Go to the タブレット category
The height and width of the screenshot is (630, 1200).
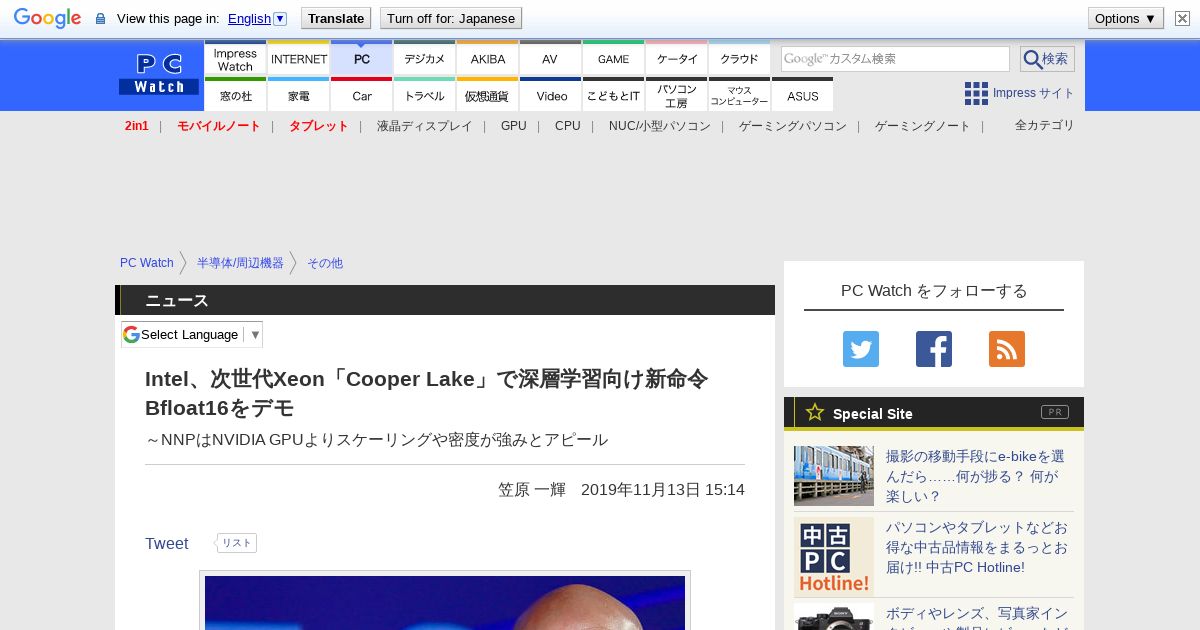(x=318, y=126)
